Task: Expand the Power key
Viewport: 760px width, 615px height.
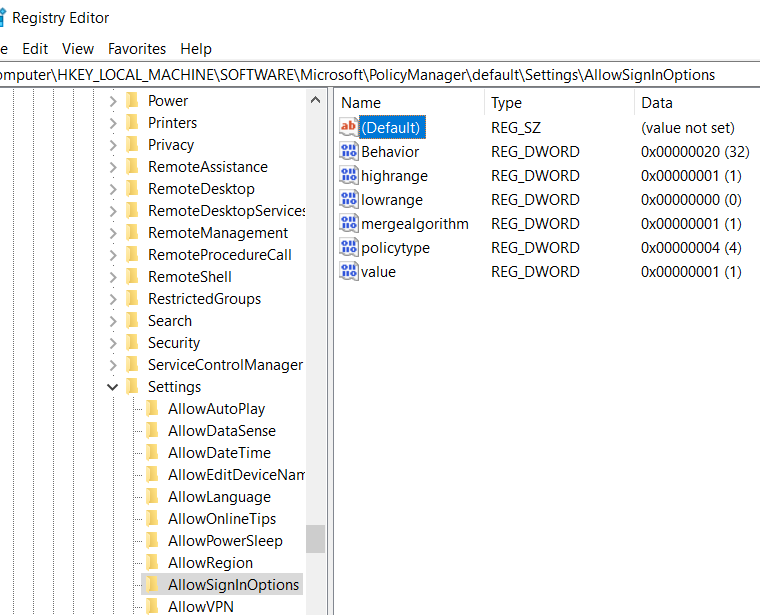Action: 113,101
